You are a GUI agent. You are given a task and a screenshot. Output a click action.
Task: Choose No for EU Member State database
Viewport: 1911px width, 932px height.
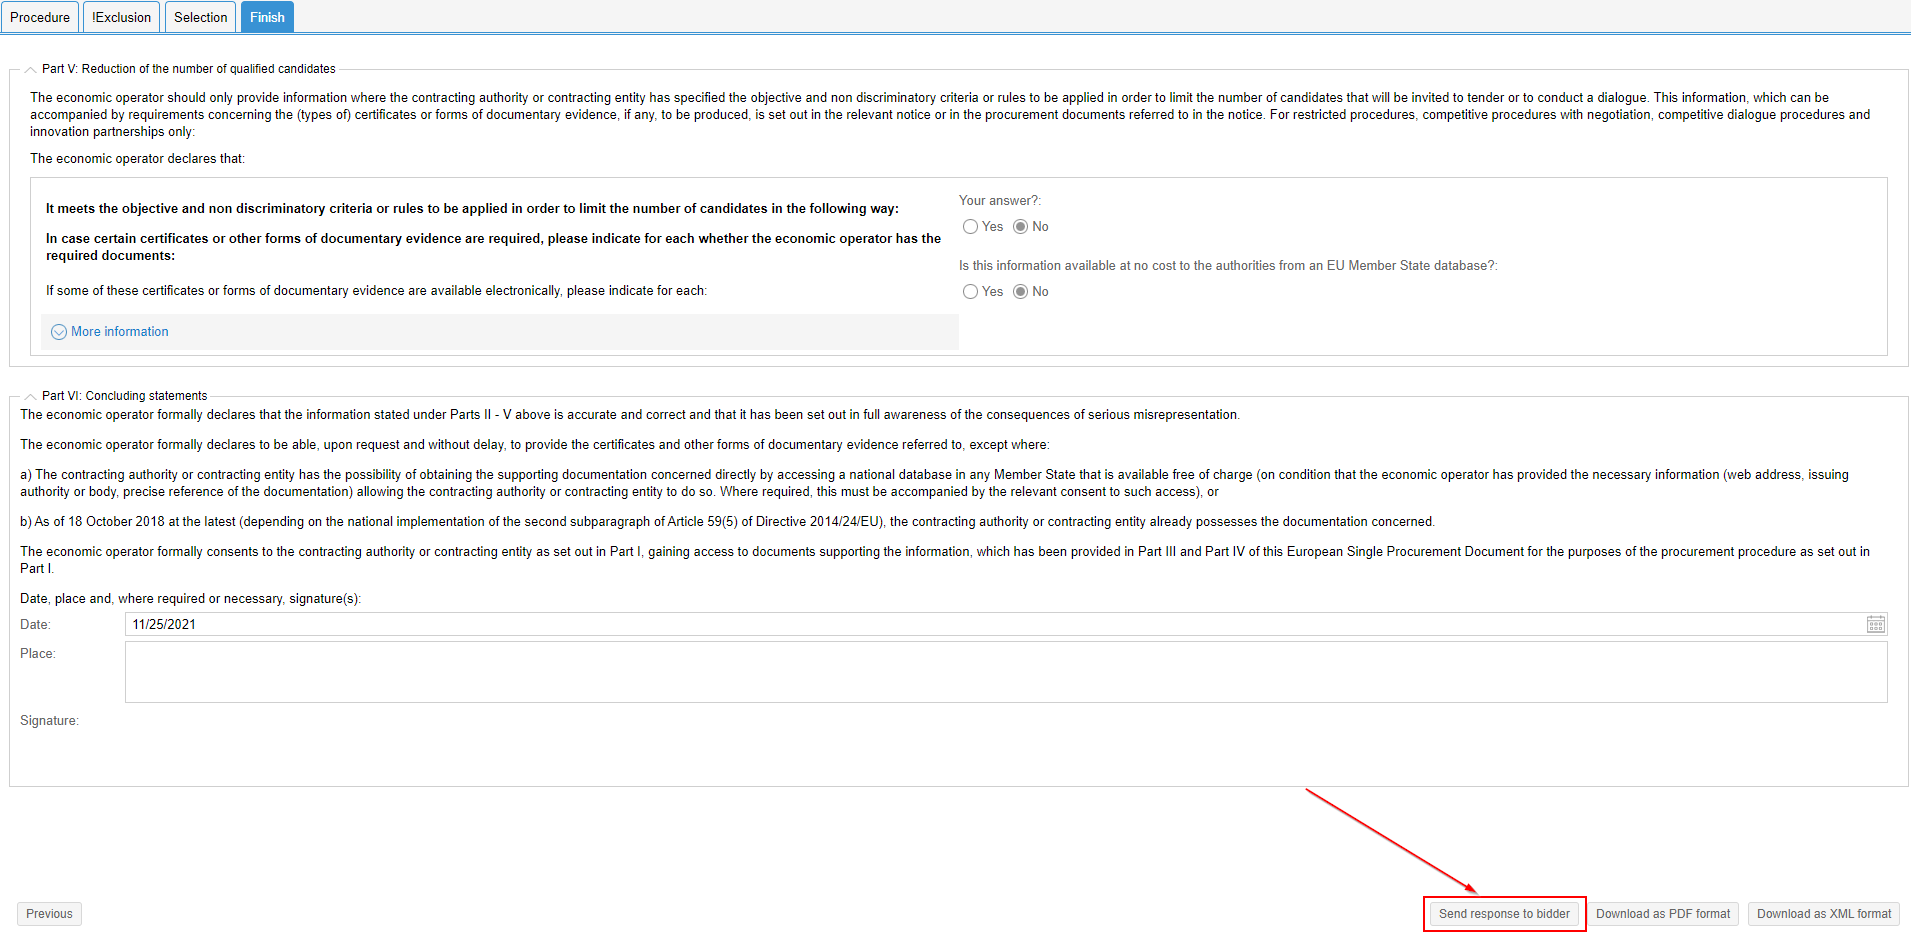tap(1020, 292)
